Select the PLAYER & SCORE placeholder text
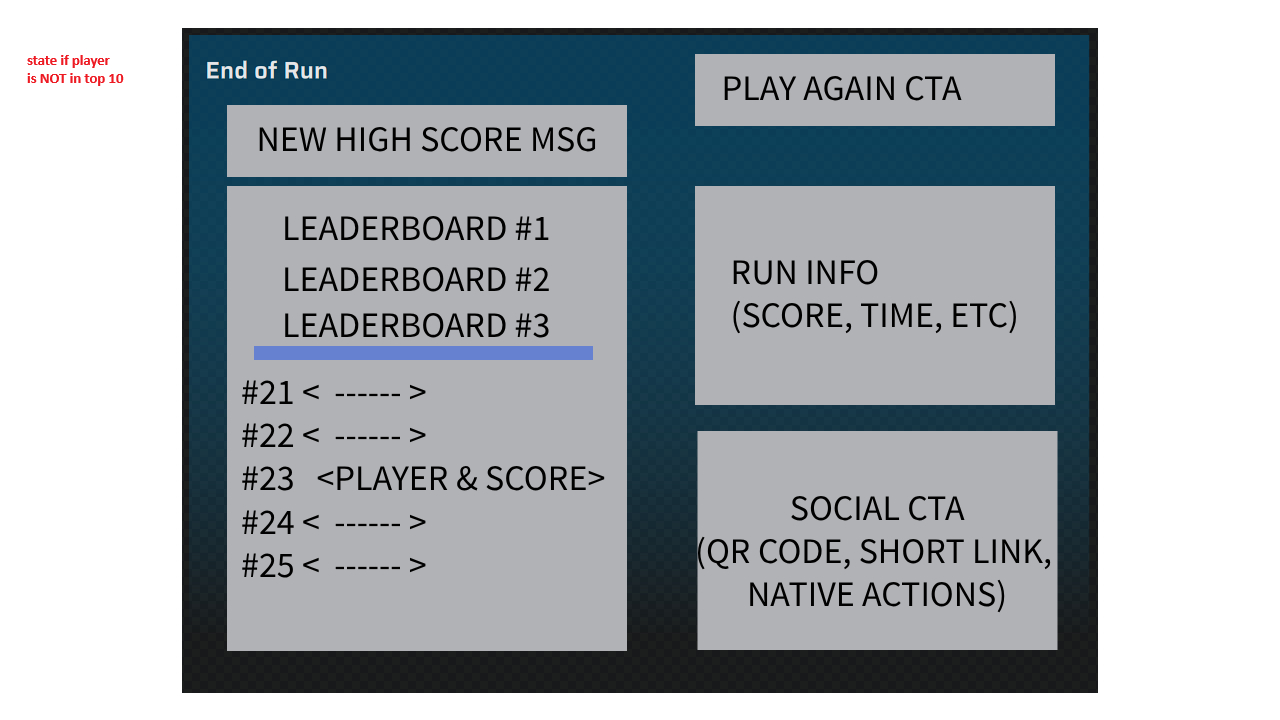1280x720 pixels. coord(461,479)
